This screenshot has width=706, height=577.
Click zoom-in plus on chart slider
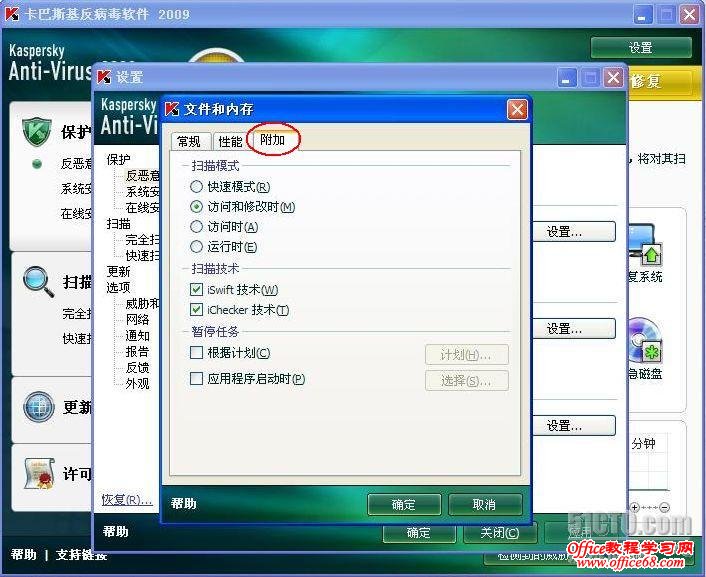pyautogui.click(x=634, y=508)
